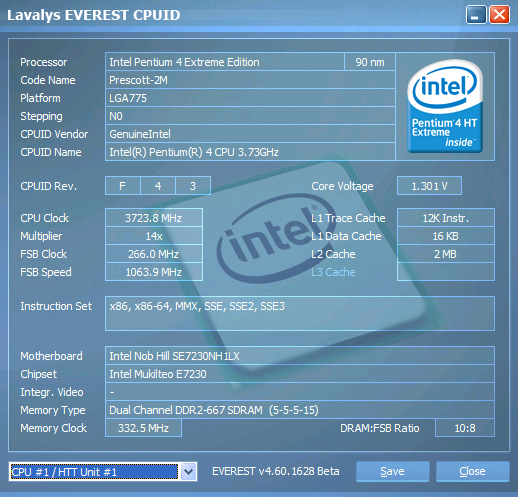Minimize the EVEREST CPUID window
The image size is (518, 497).
pyautogui.click(x=476, y=15)
